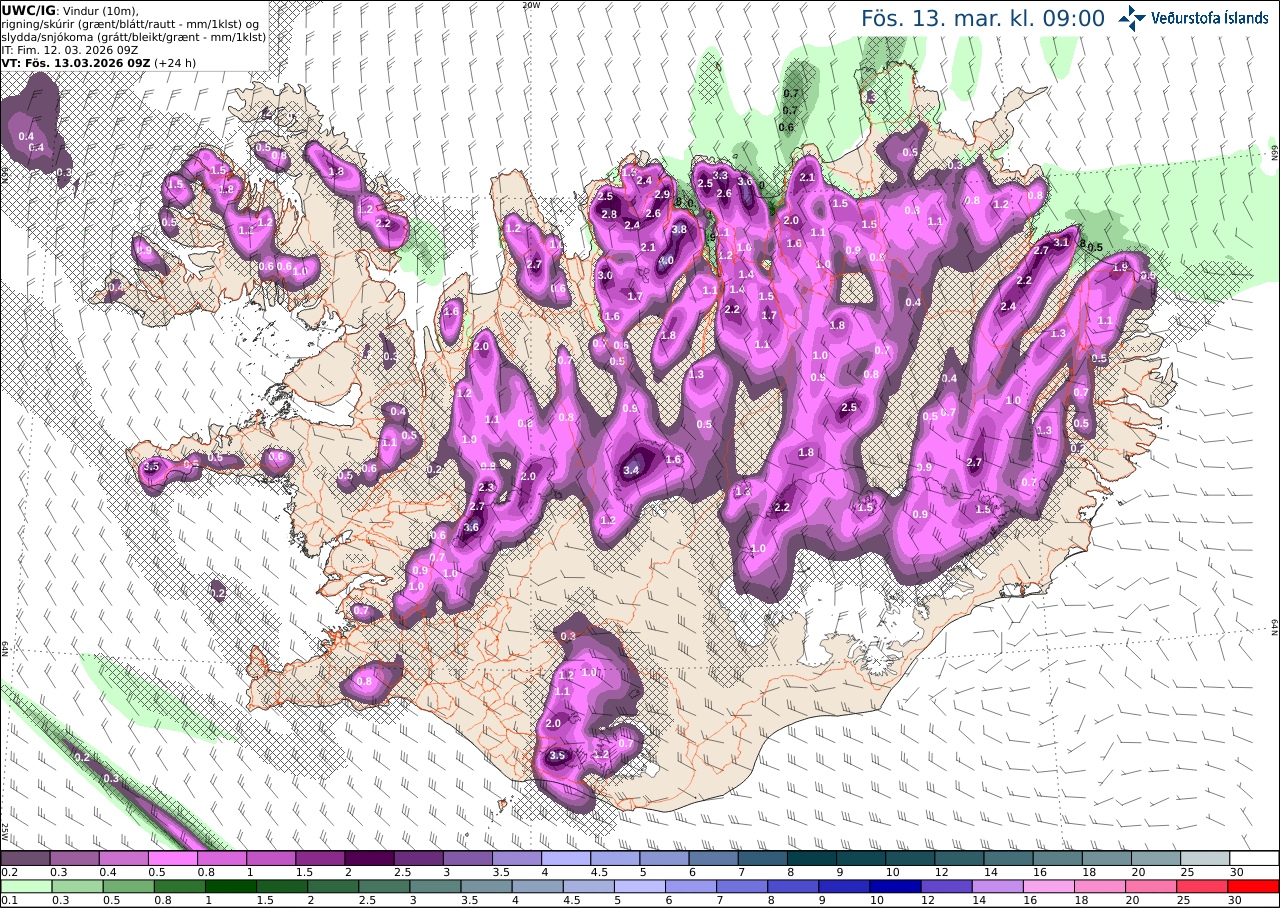Click the Veðurstofa Íslands name text

(1210, 18)
